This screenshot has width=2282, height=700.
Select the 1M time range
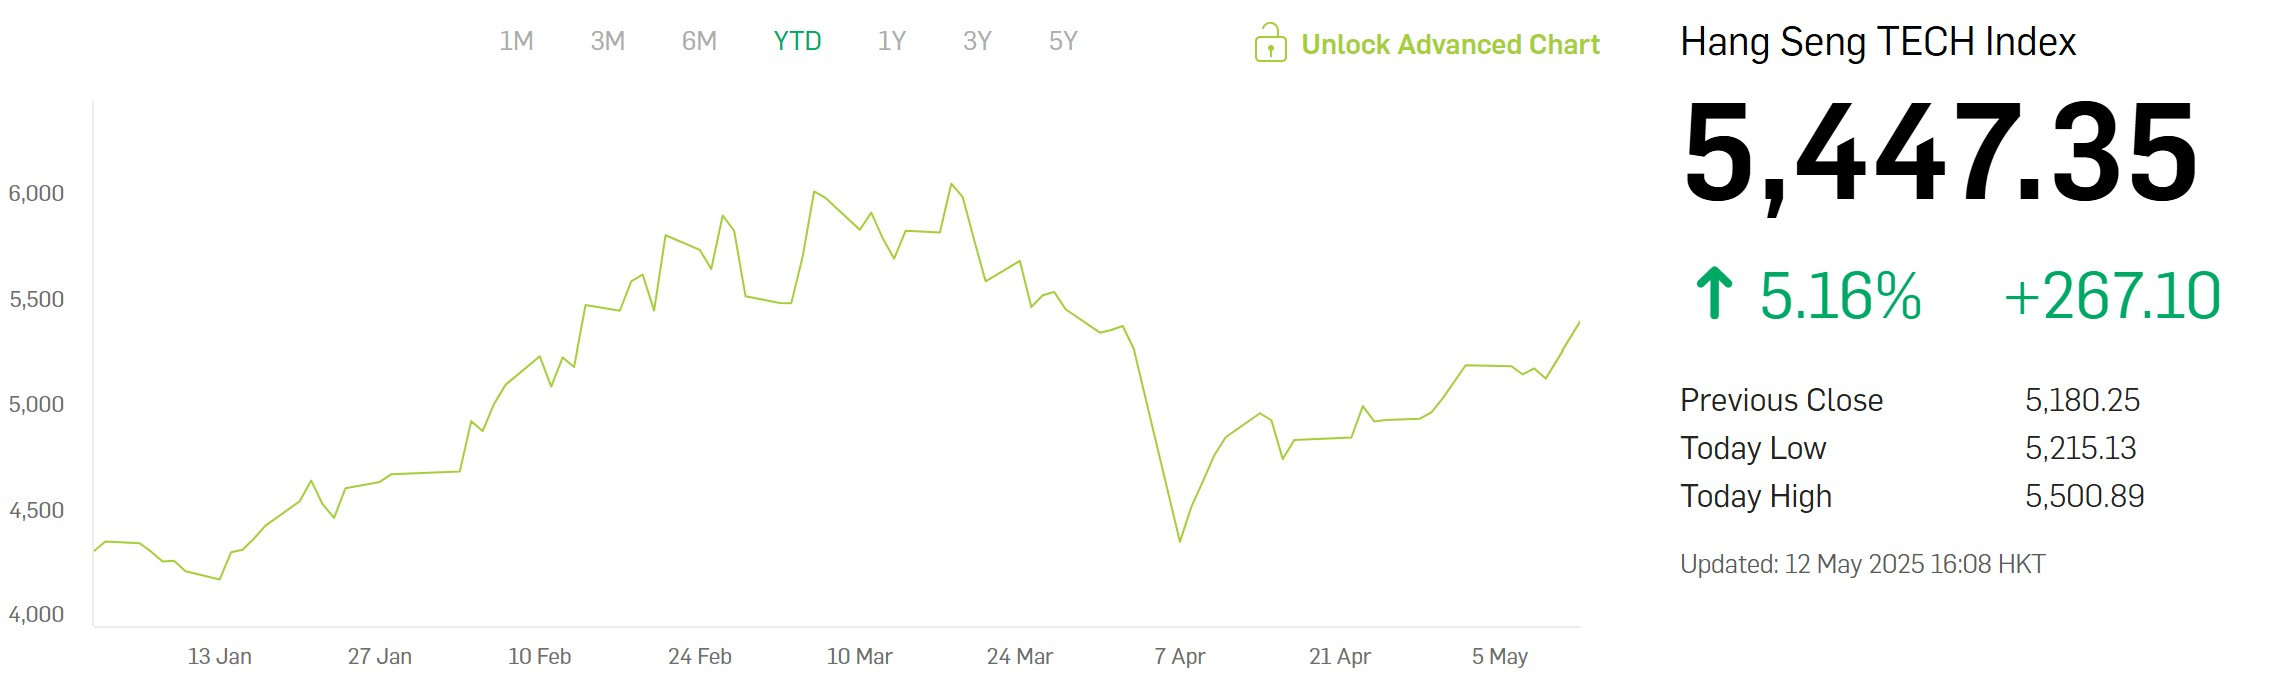pos(516,41)
